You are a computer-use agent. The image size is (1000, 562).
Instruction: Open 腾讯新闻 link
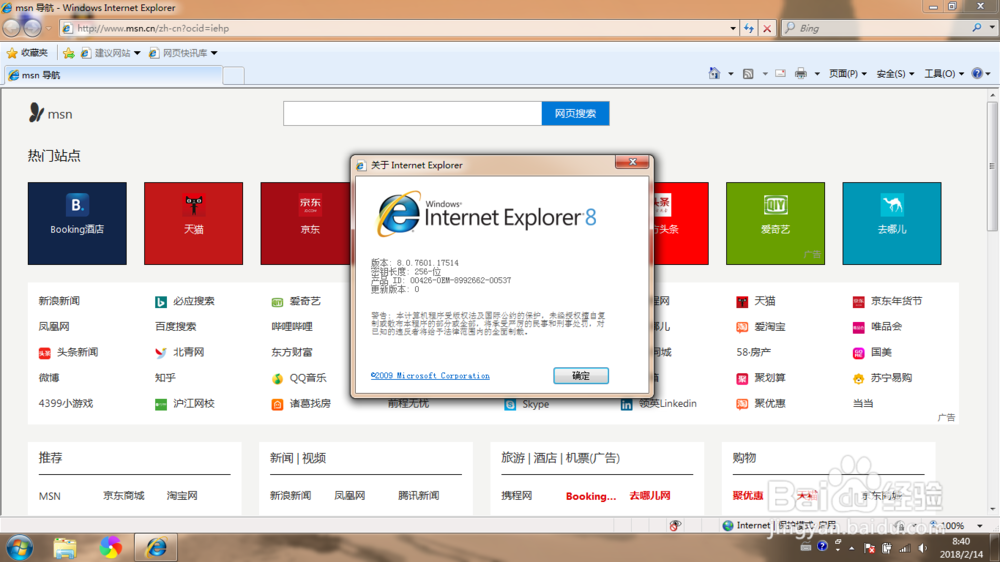[418, 495]
